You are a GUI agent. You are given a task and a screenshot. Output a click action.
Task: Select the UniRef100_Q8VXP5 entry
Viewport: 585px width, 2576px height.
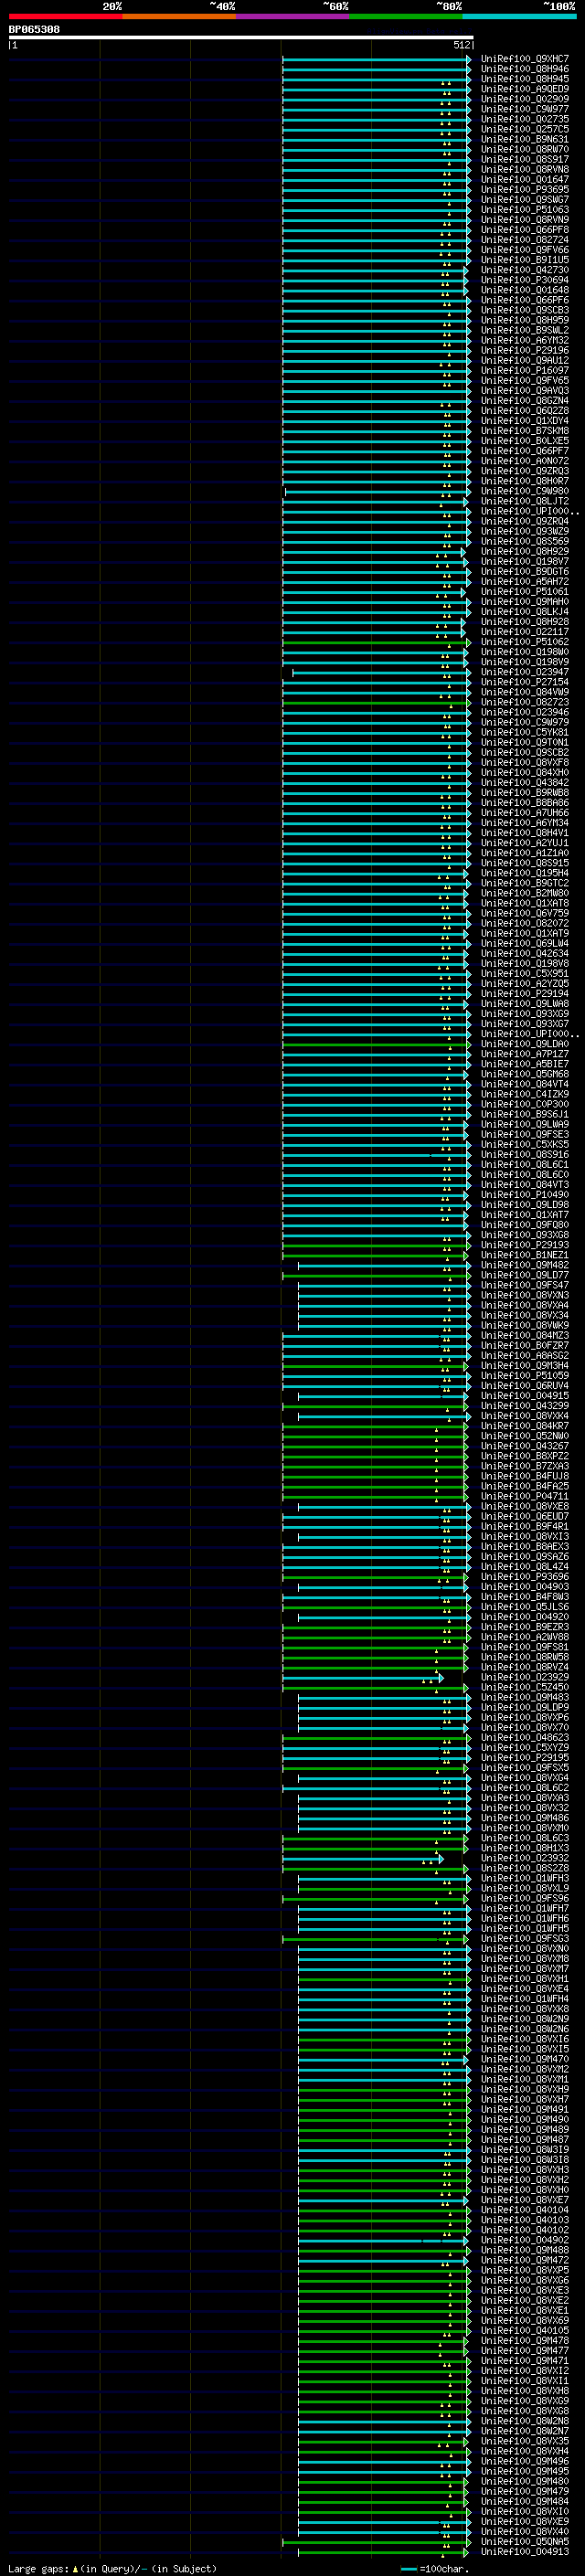click(x=525, y=2270)
